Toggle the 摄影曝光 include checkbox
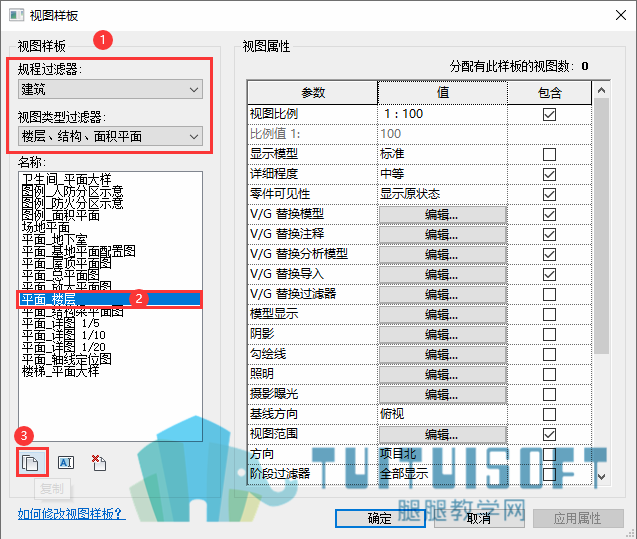 click(x=549, y=394)
